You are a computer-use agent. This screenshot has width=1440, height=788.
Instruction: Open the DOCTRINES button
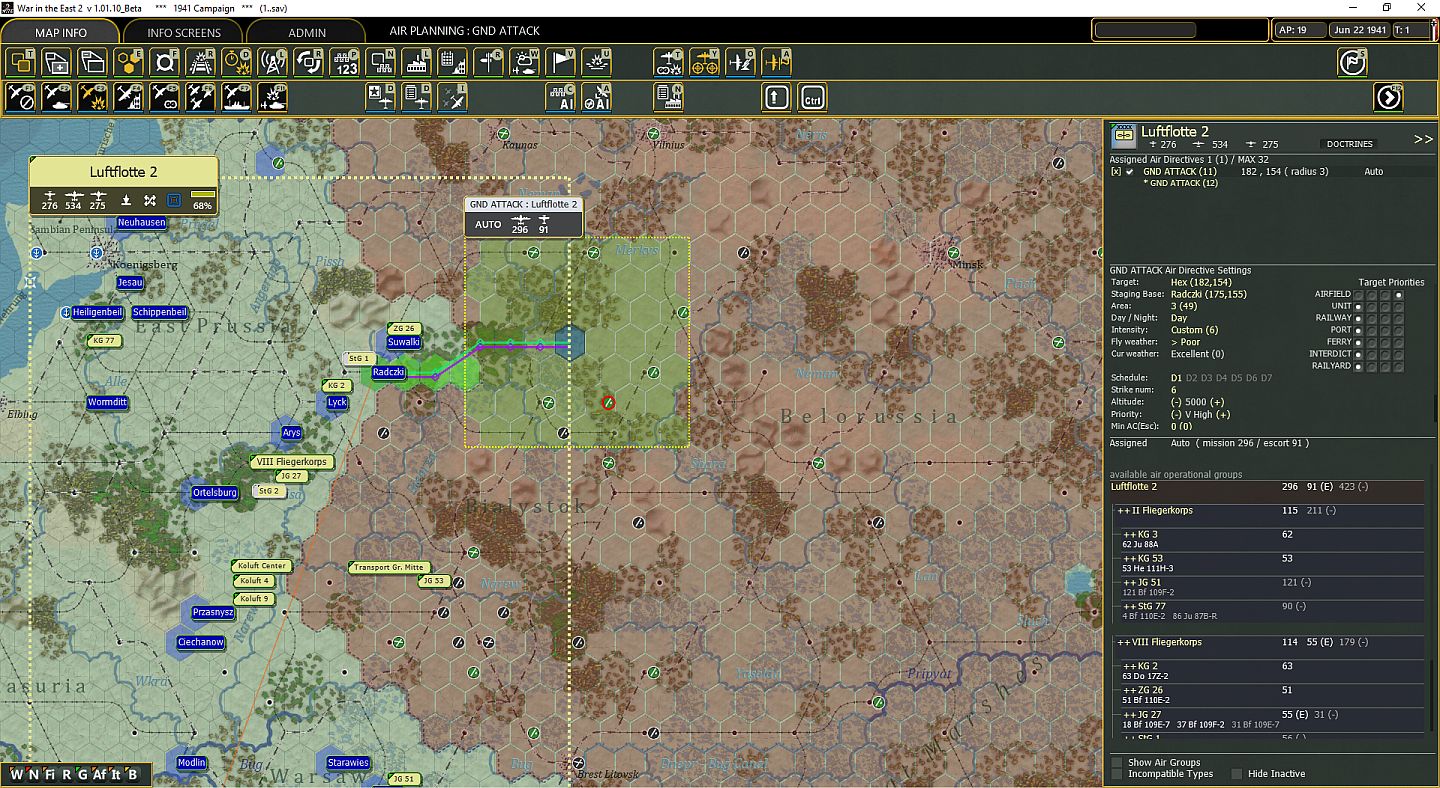tap(1349, 144)
